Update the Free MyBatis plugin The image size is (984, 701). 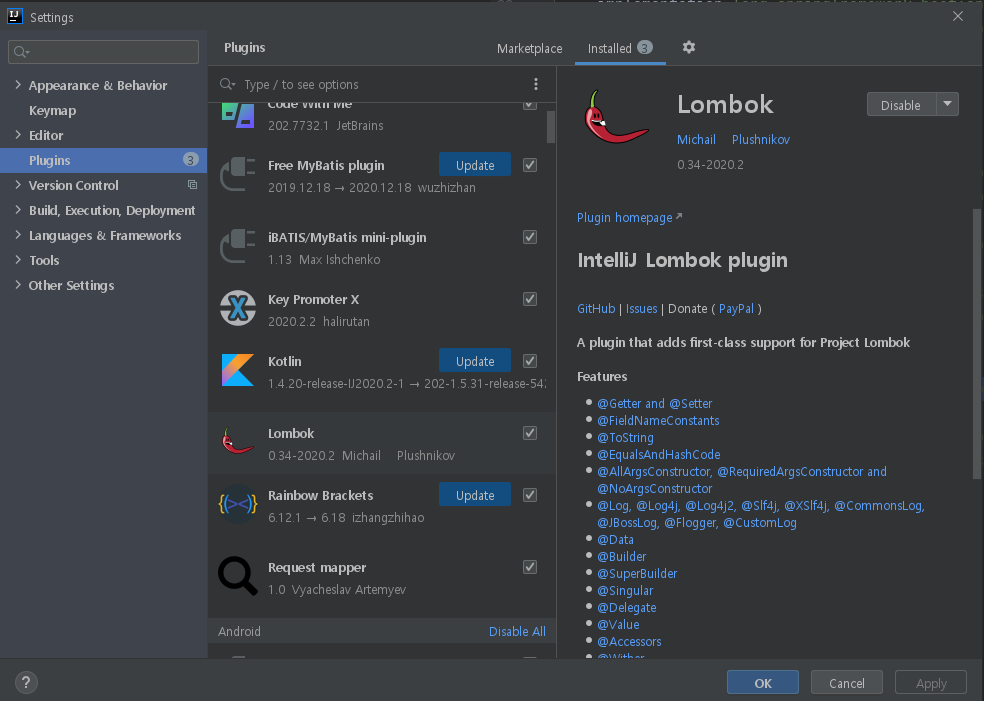(475, 165)
